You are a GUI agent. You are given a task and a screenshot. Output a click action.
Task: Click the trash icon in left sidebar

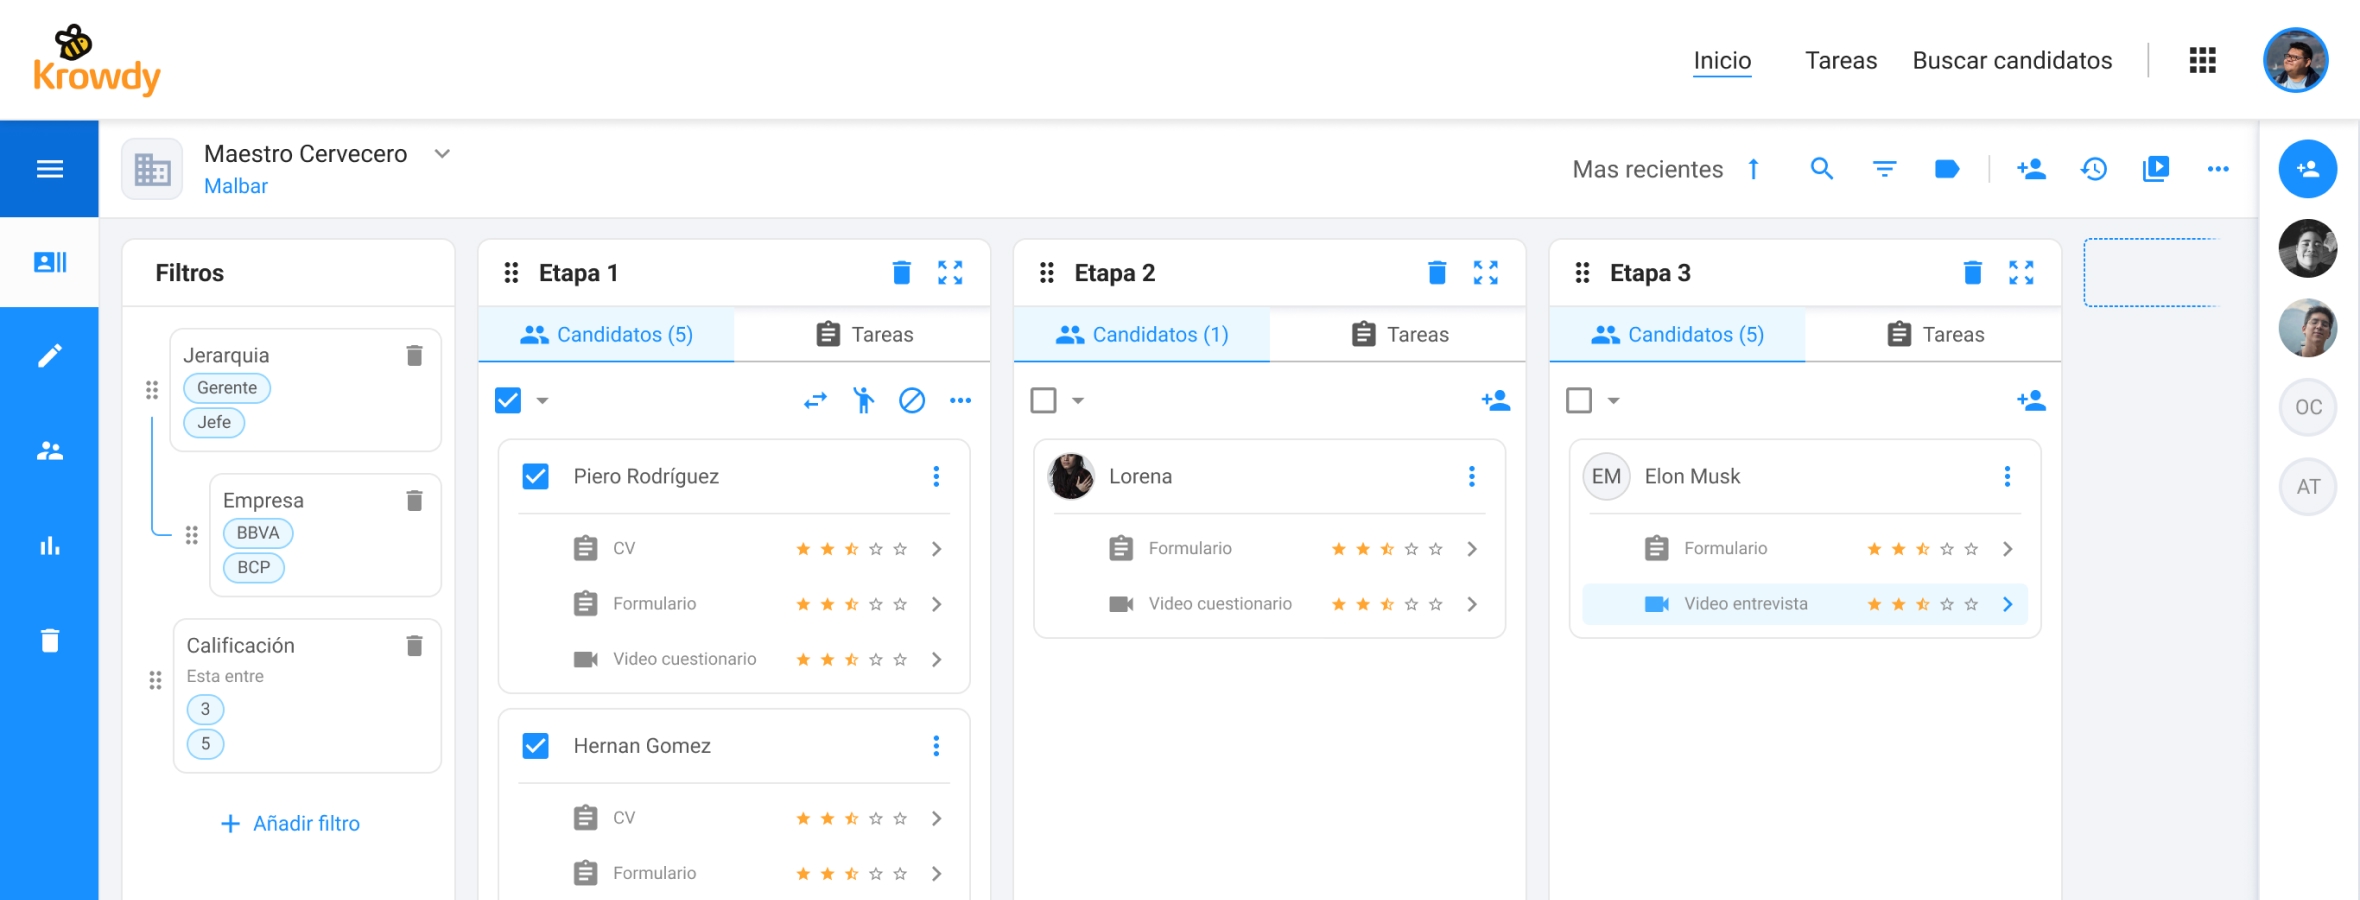tap(50, 640)
